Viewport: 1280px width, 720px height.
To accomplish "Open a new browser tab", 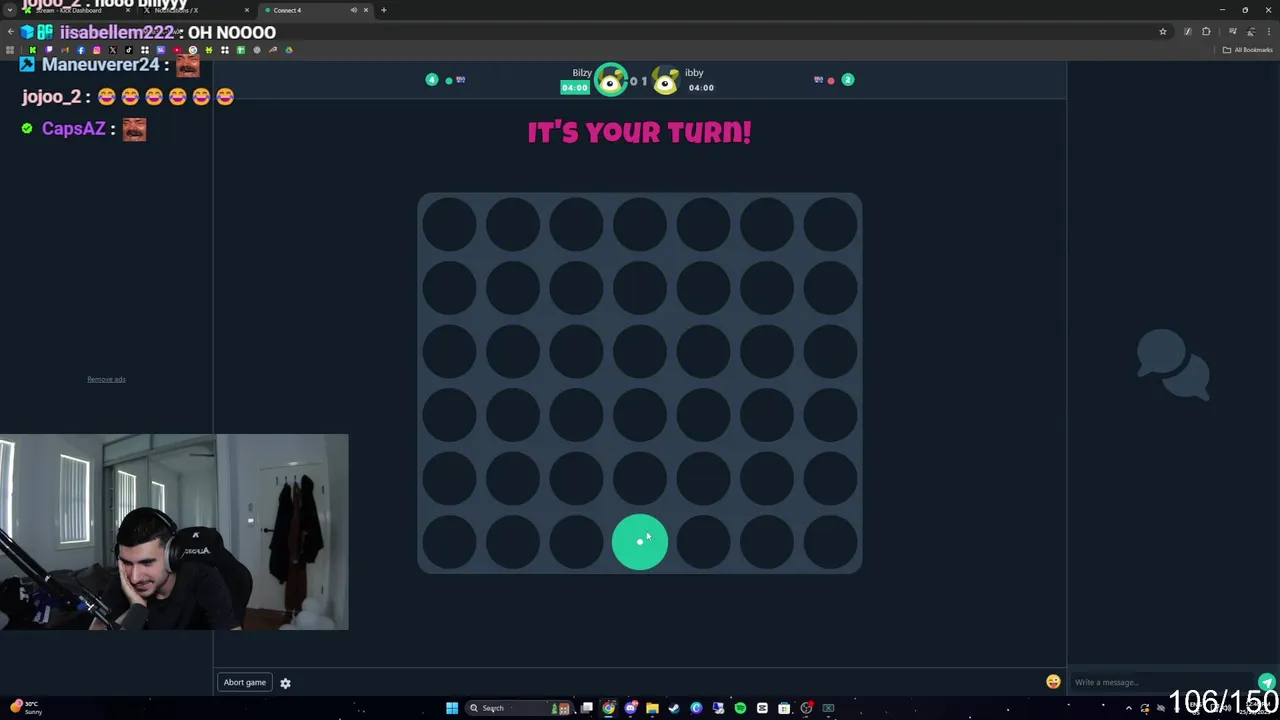I will pyautogui.click(x=383, y=10).
